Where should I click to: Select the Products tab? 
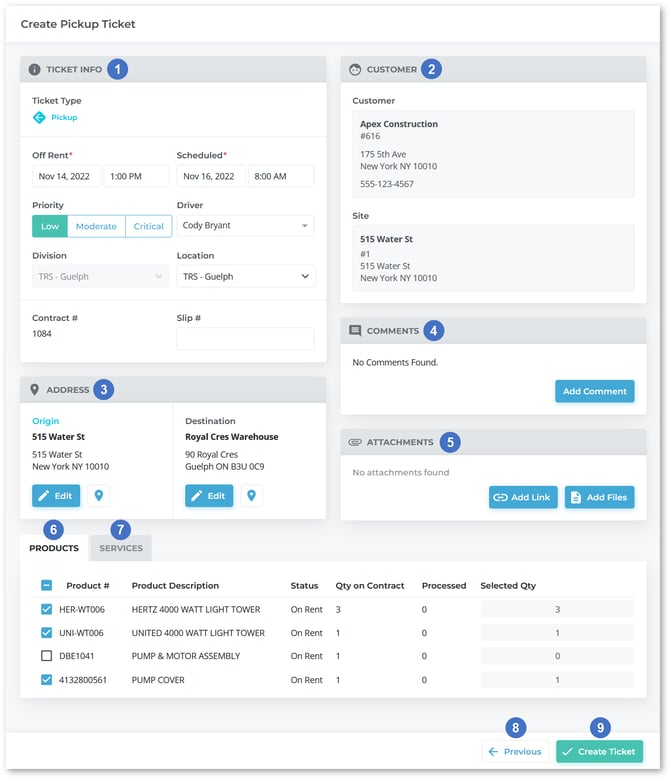coord(54,548)
